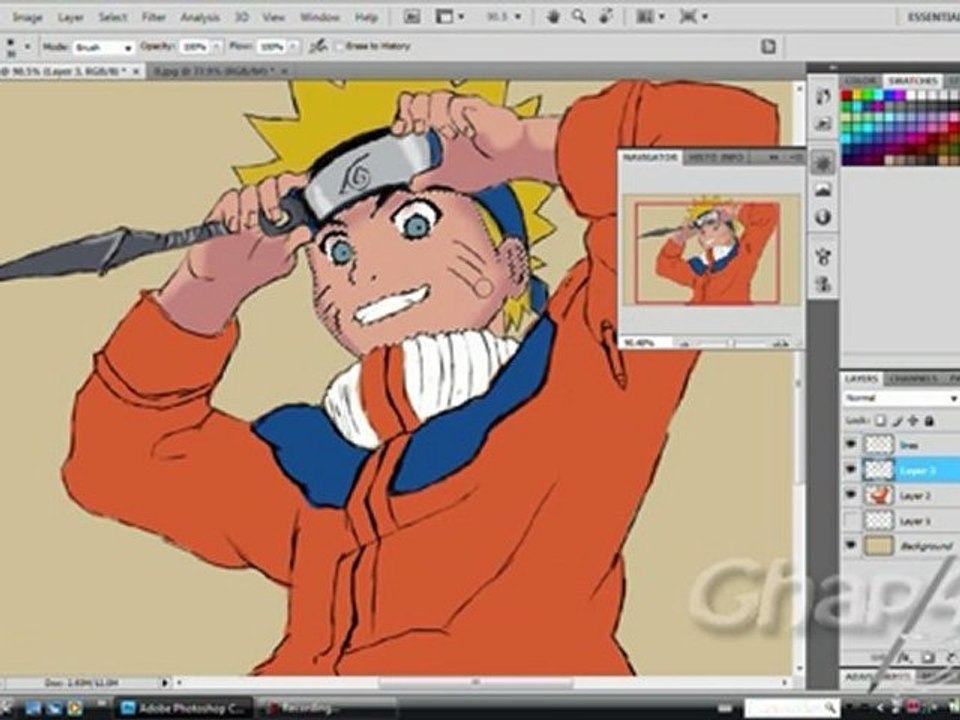
Task: Close the second jpg document tab
Action: pos(284,72)
